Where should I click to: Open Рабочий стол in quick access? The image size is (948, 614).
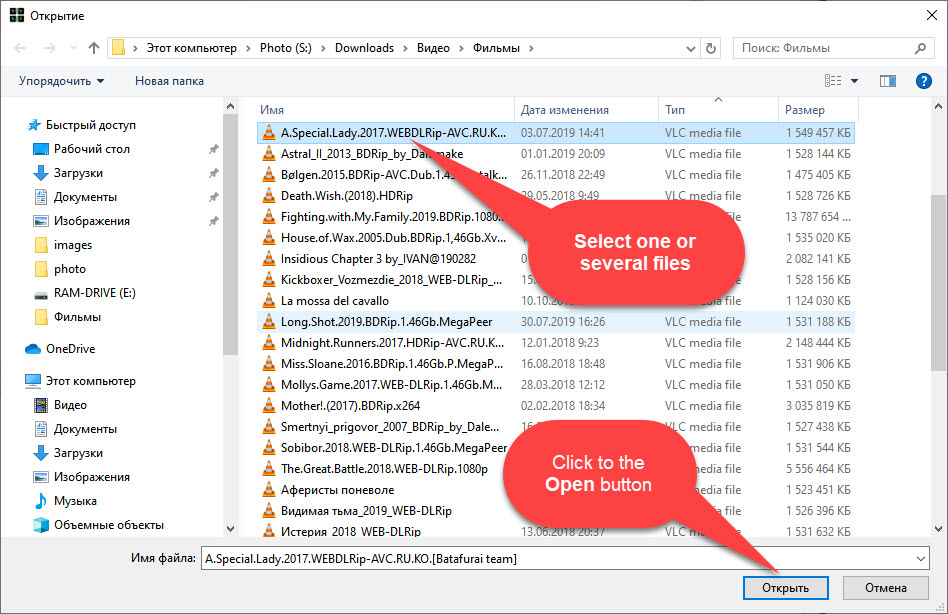91,149
